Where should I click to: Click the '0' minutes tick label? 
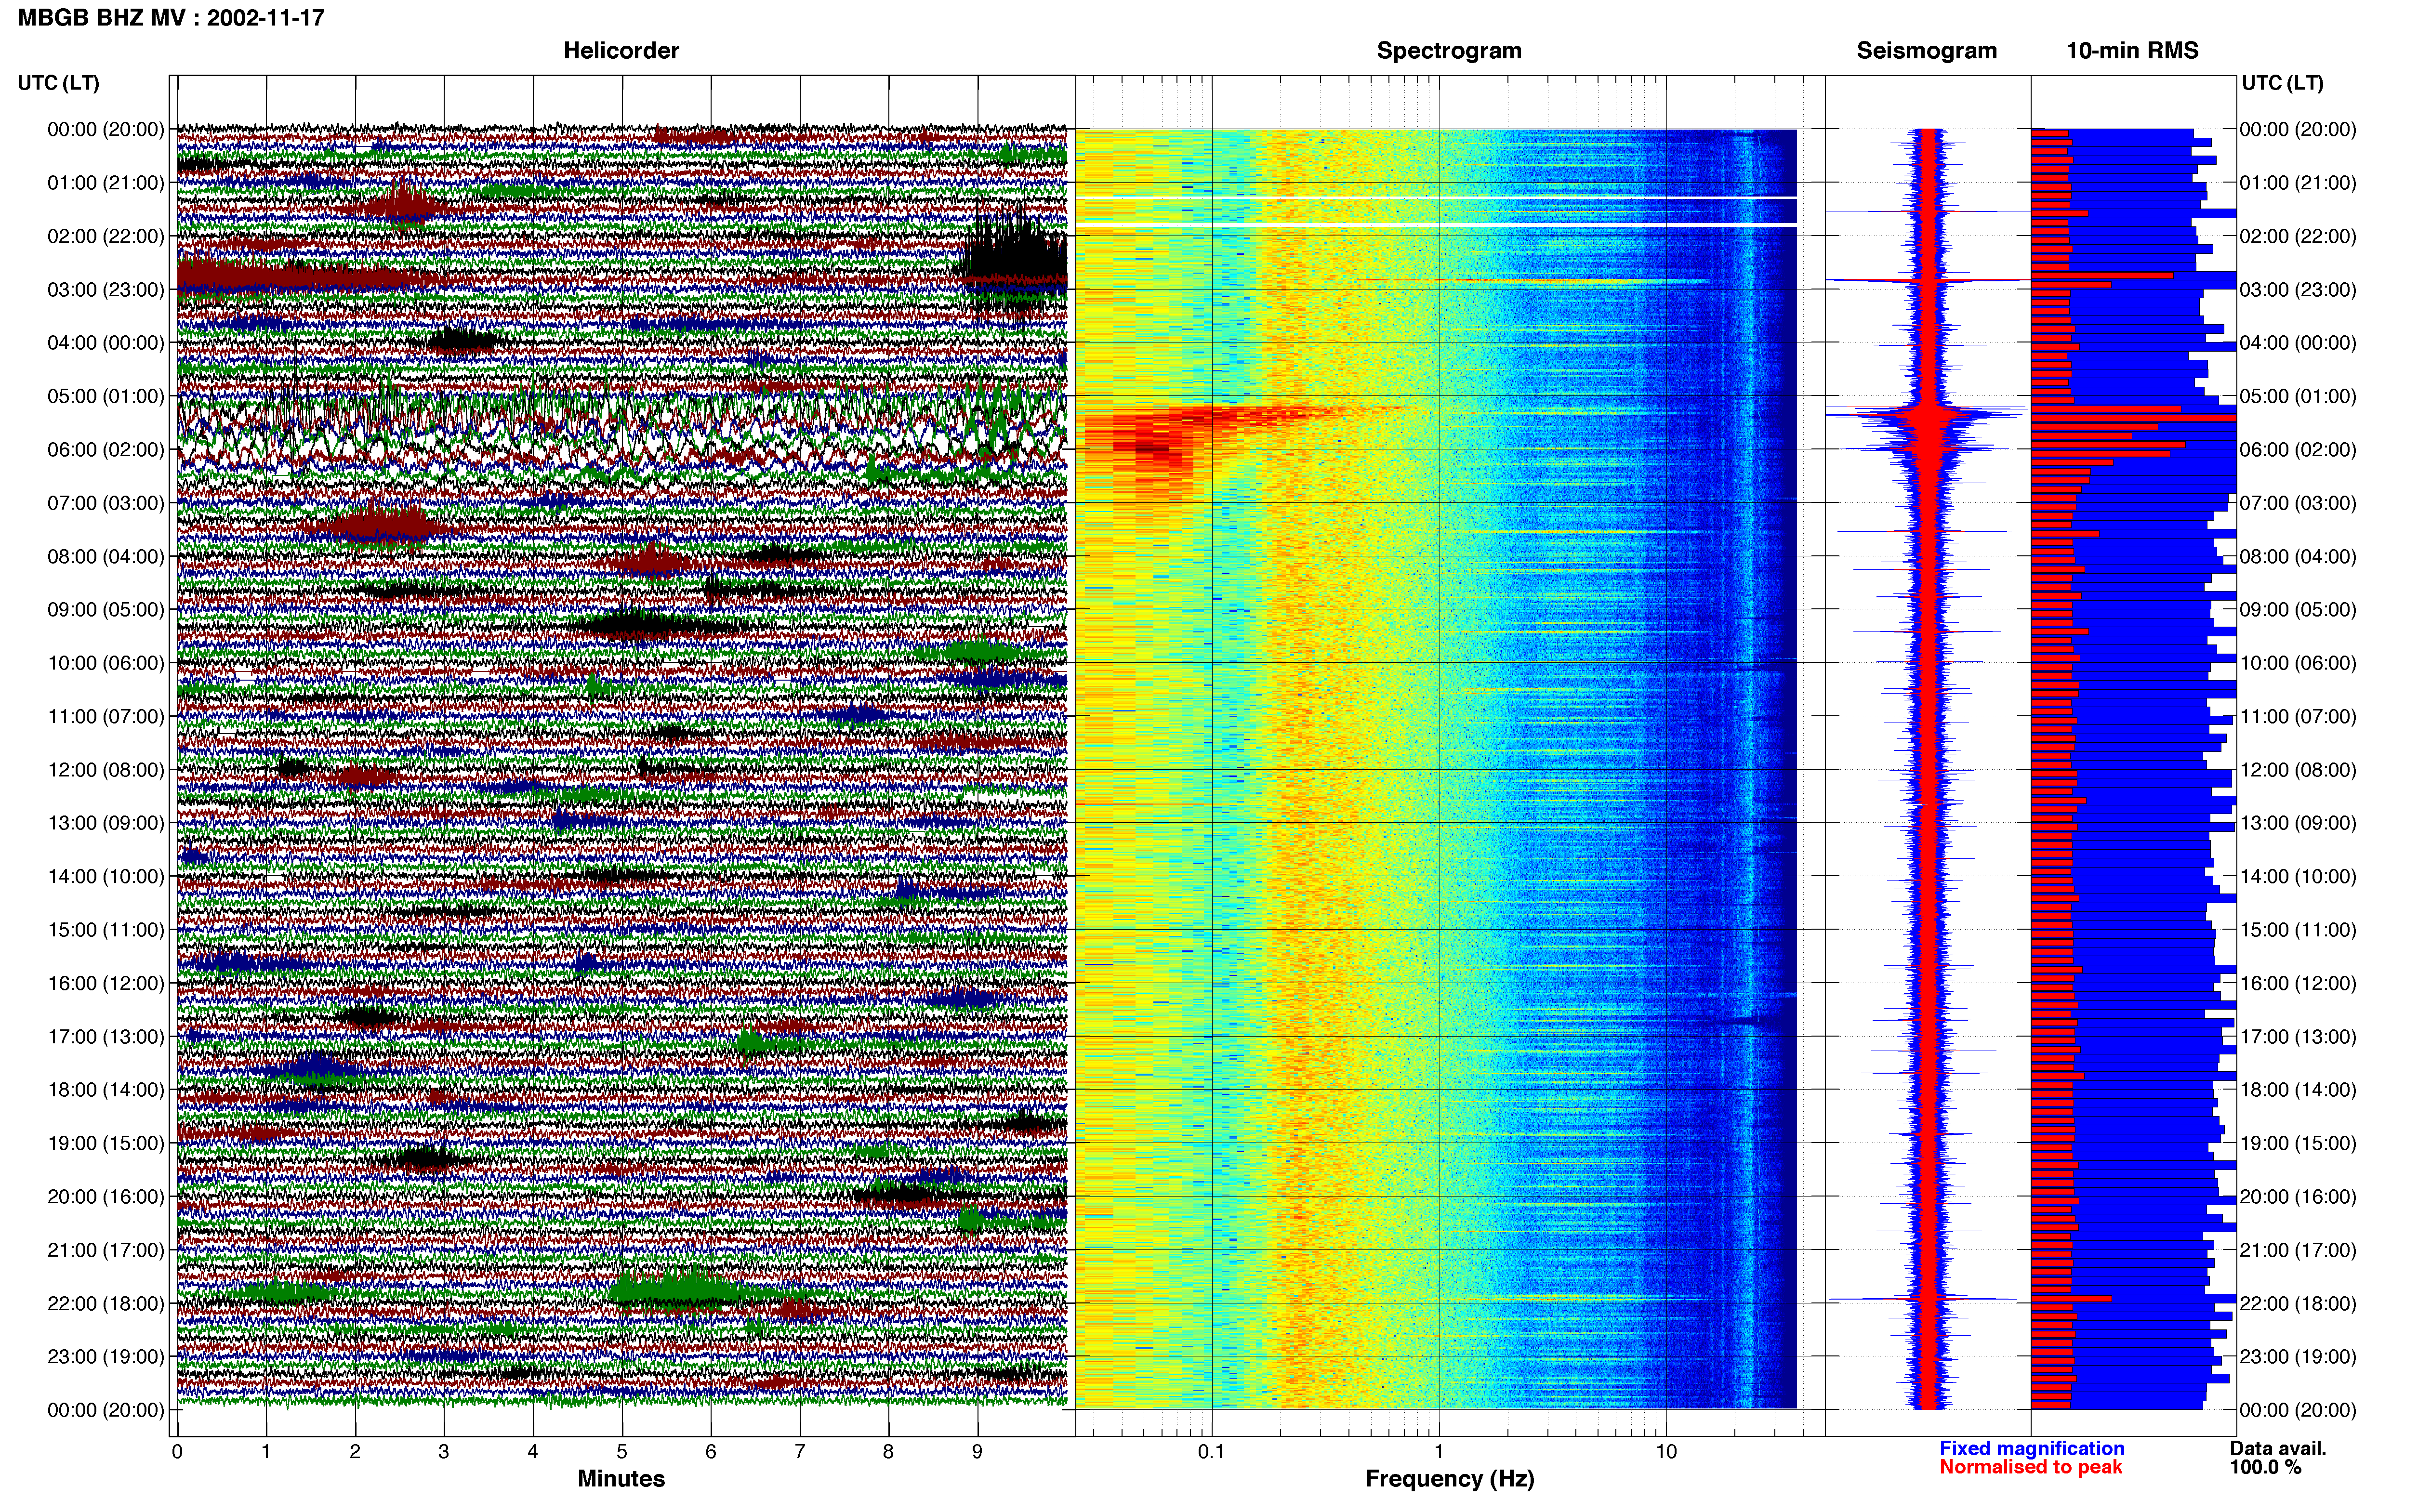177,1451
